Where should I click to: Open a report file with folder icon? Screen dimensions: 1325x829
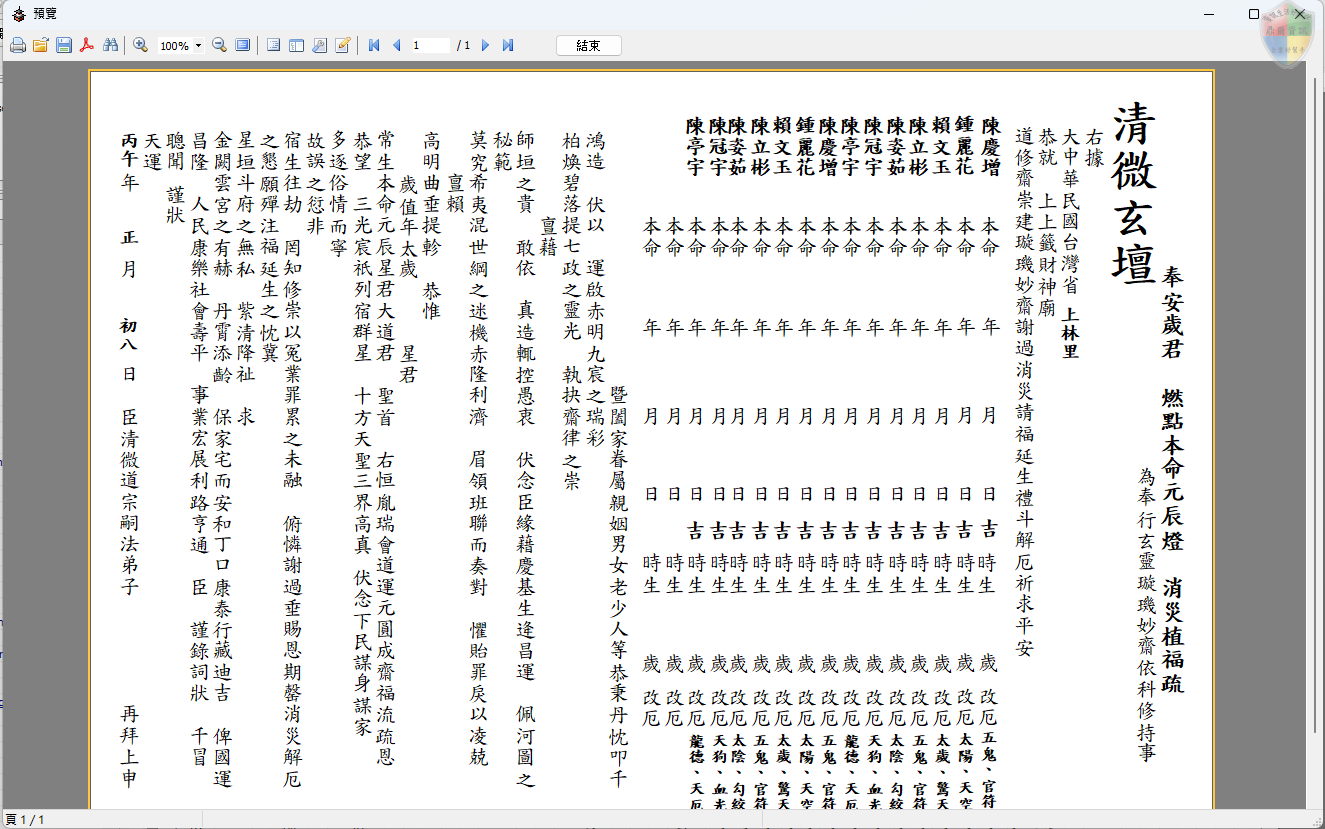pos(41,46)
